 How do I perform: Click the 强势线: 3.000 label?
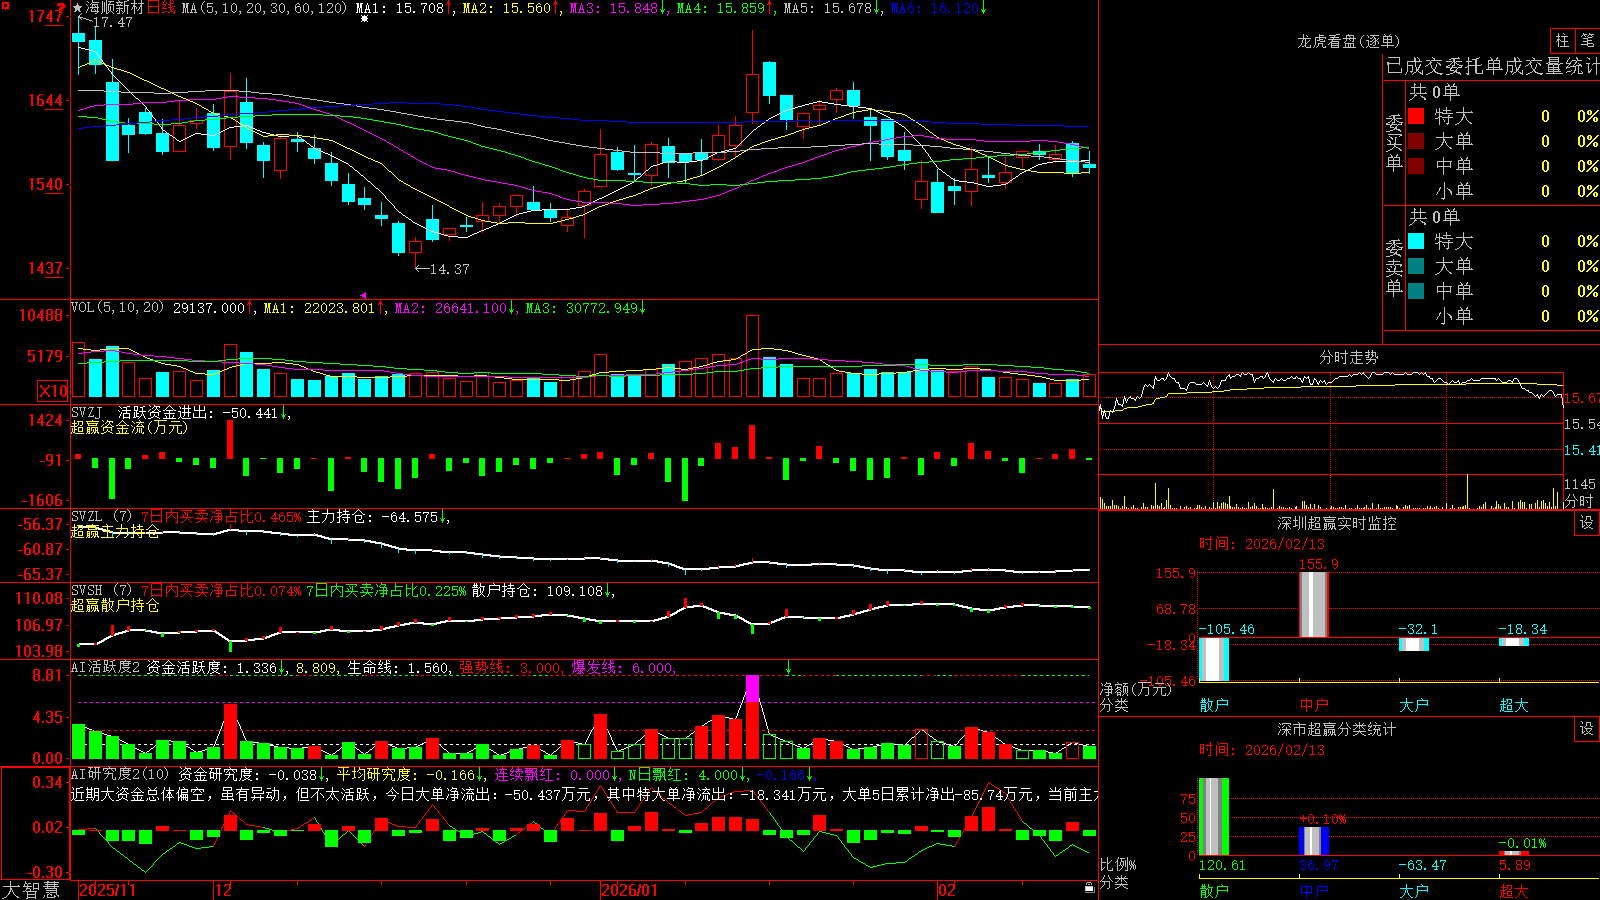(x=511, y=667)
